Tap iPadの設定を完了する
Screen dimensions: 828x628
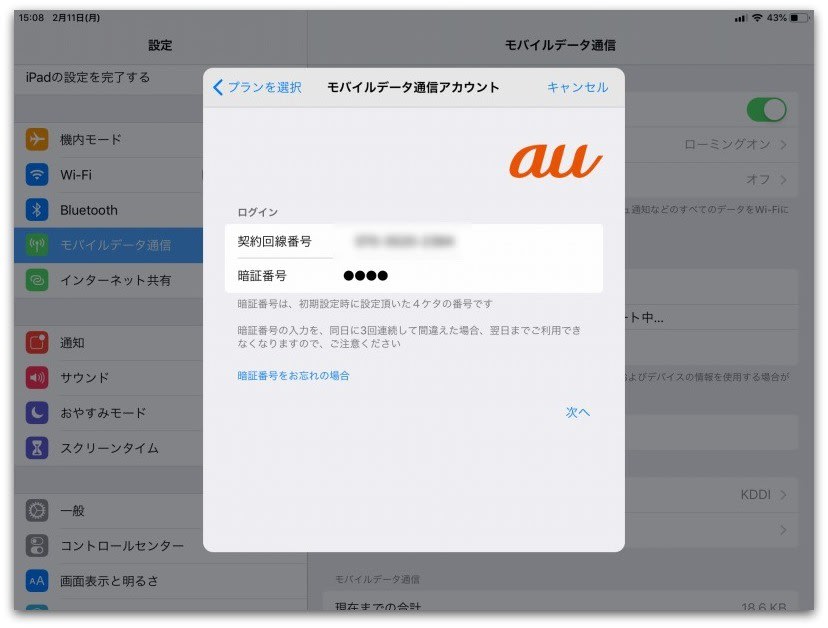(x=88, y=77)
